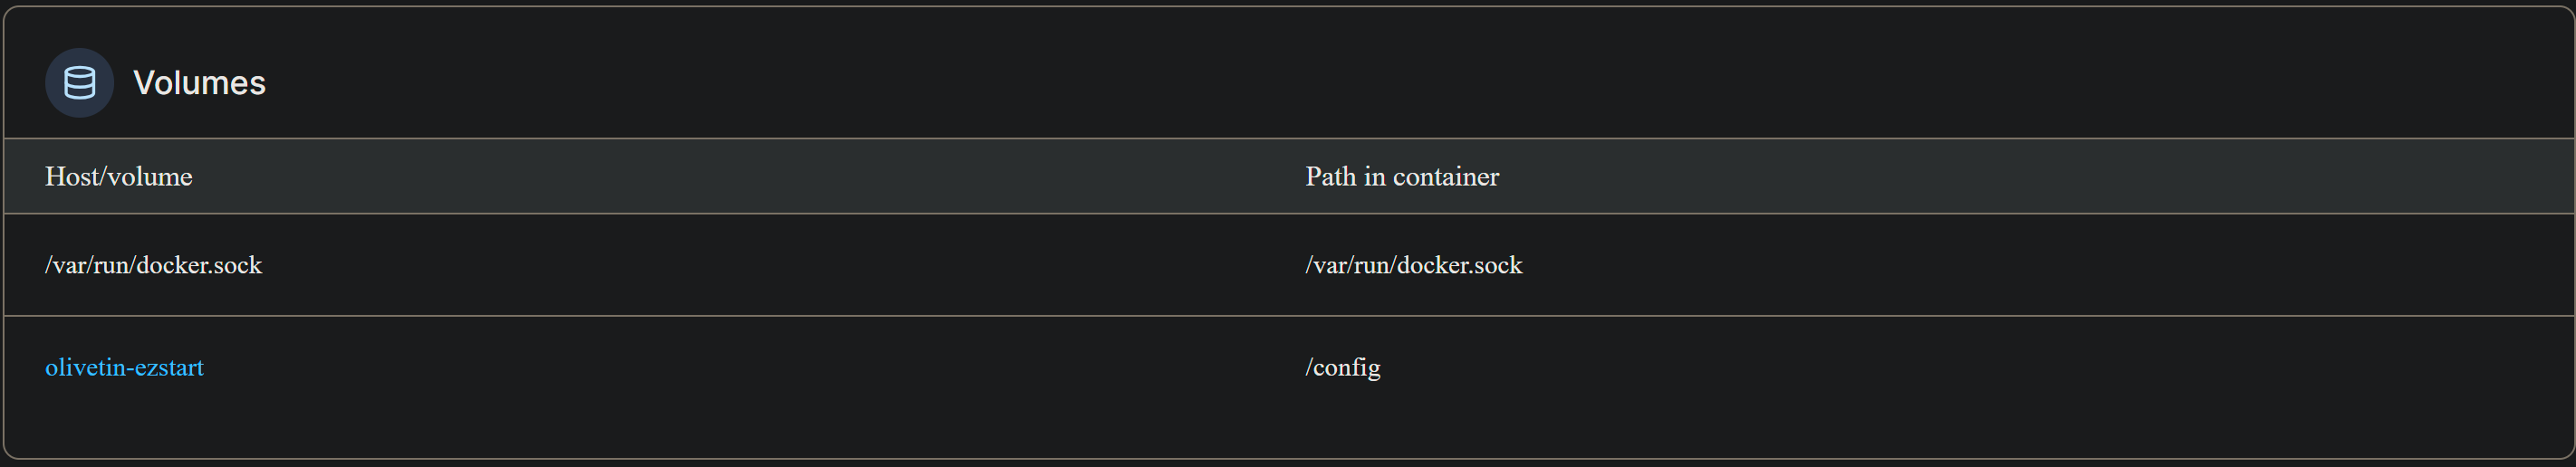2576x467 pixels.
Task: Select the Host/volume column header
Action: click(118, 177)
